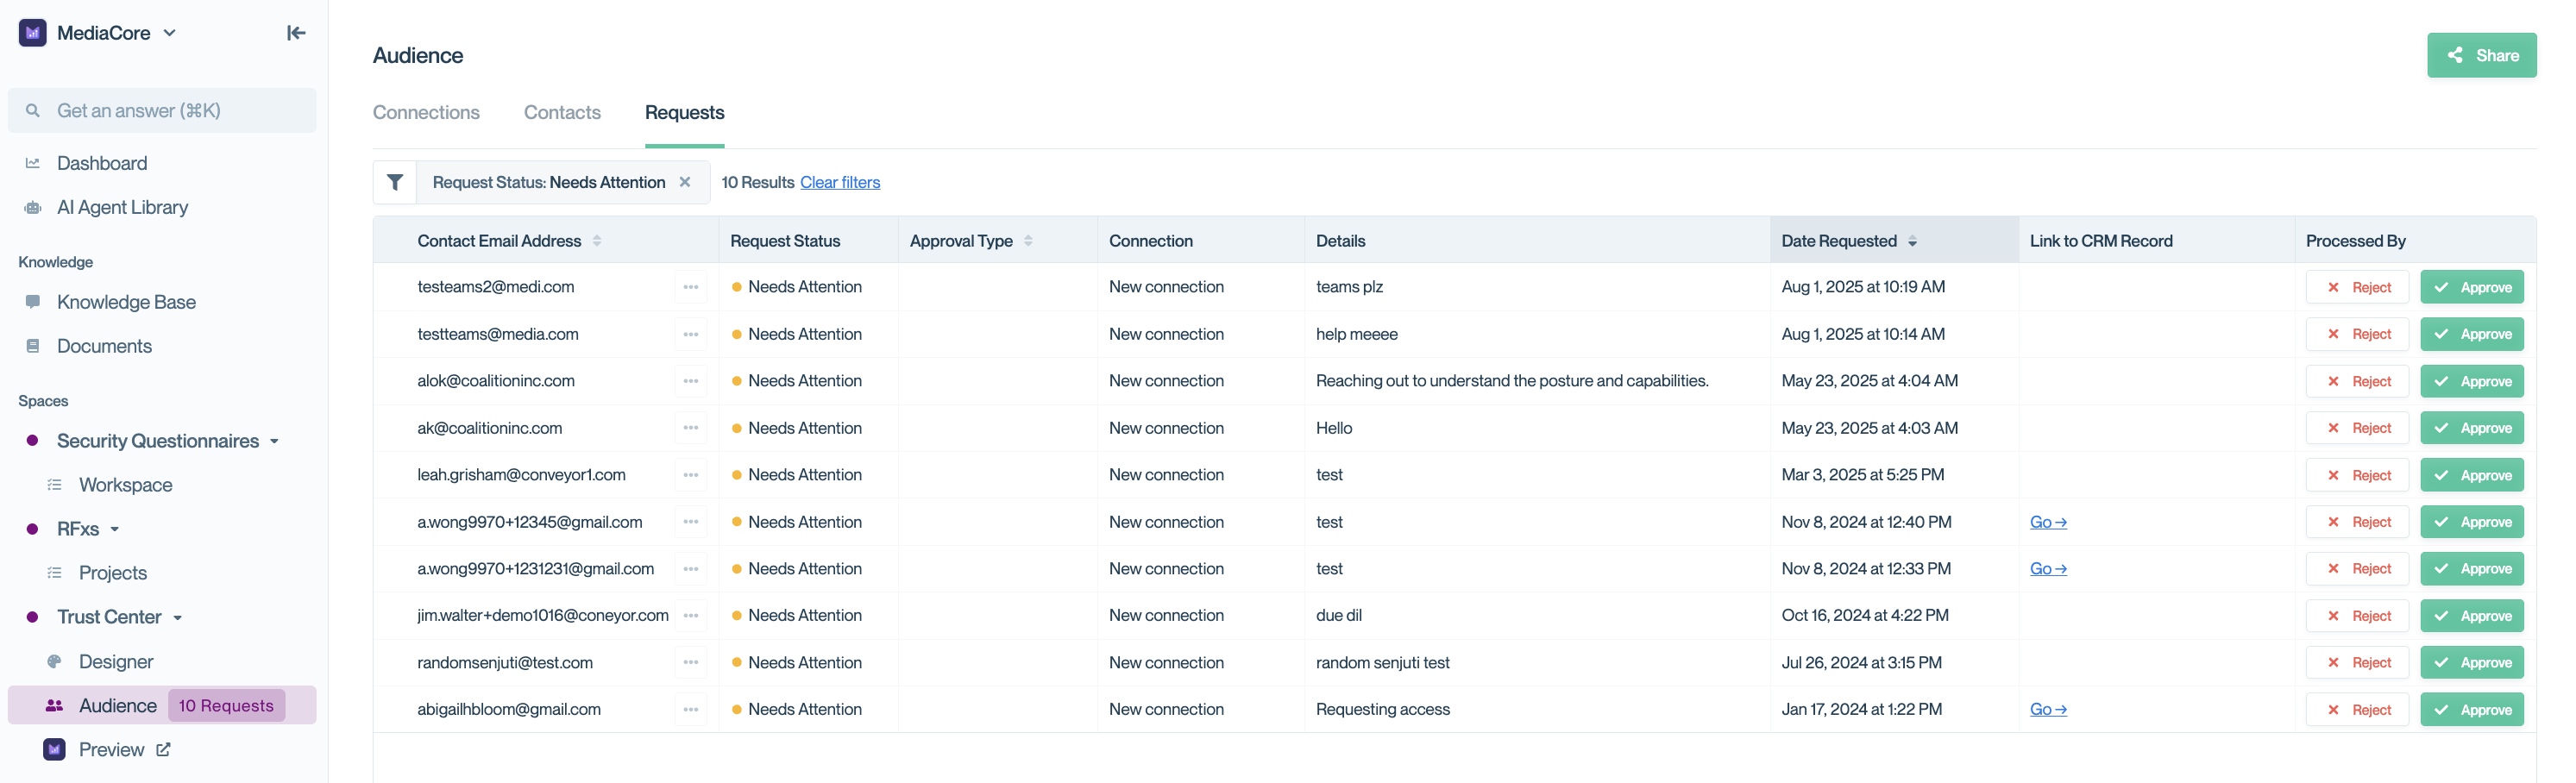Remove the Needs Attention filter chip
The width and height of the screenshot is (2576, 783).
(685, 182)
